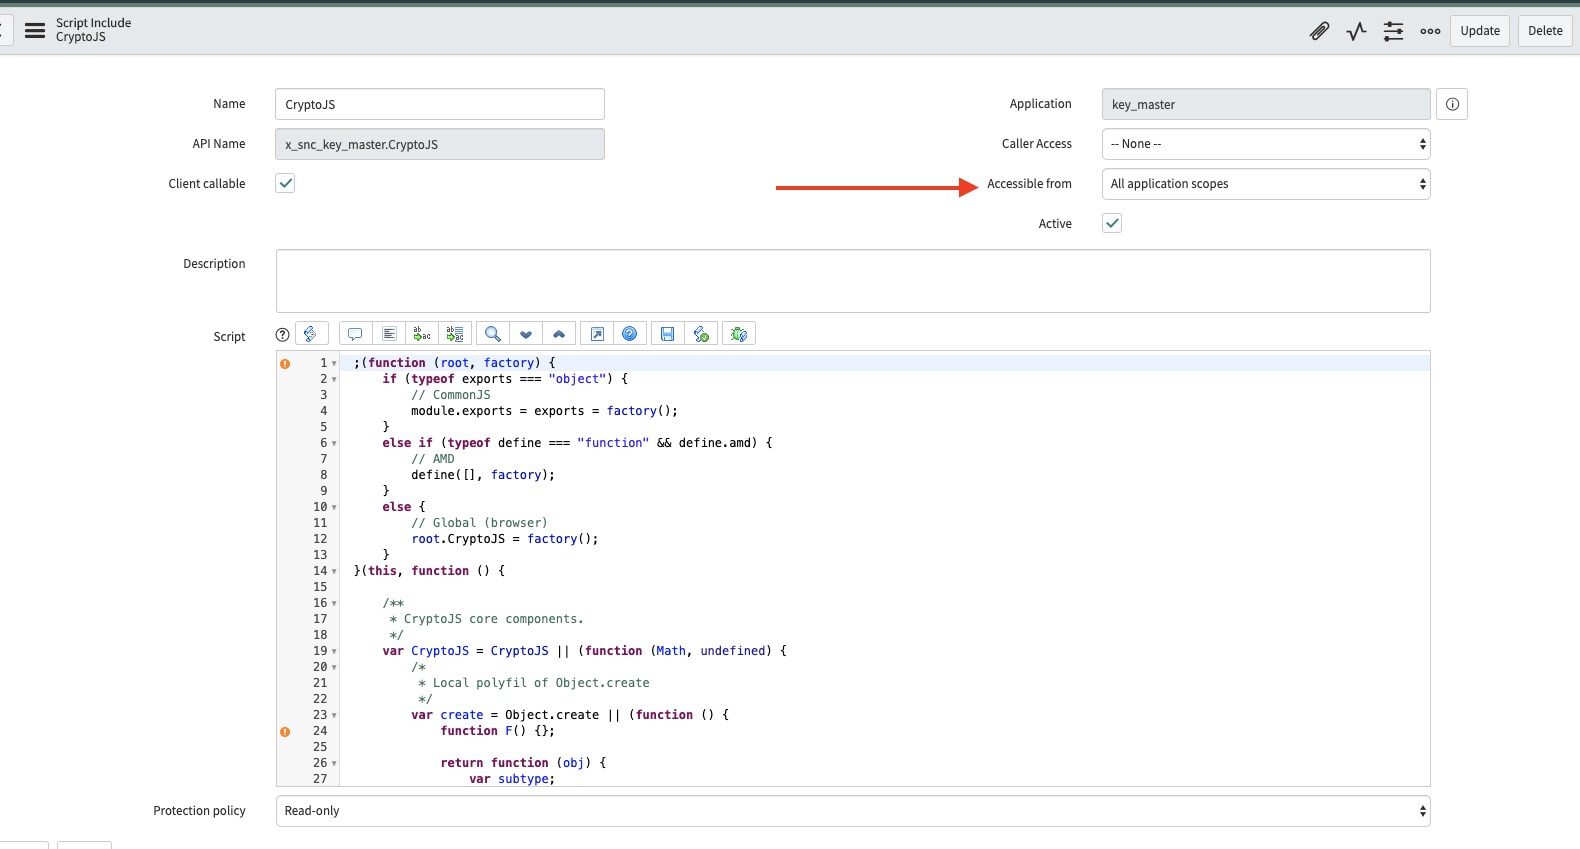The width and height of the screenshot is (1580, 849).
Task: Click into the Description text area
Action: (852, 281)
